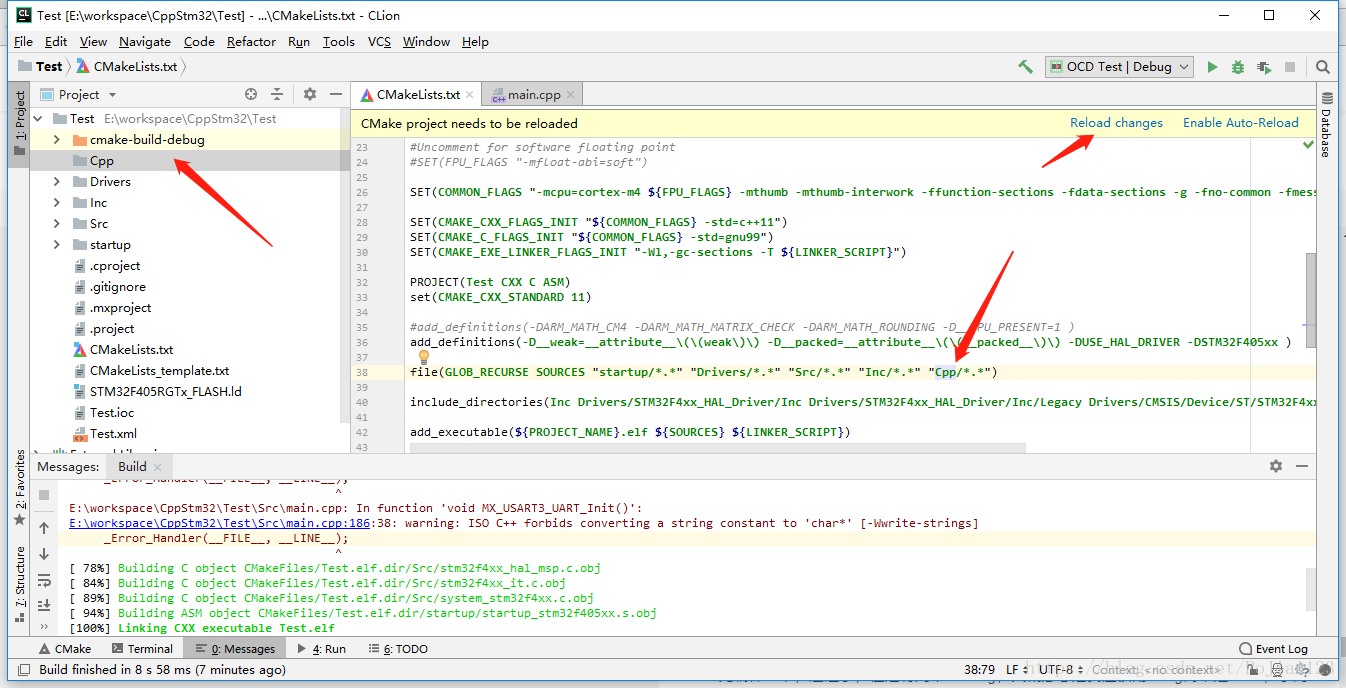The image size is (1346, 688).
Task: Open the 6: TODO tool window
Action: click(398, 649)
